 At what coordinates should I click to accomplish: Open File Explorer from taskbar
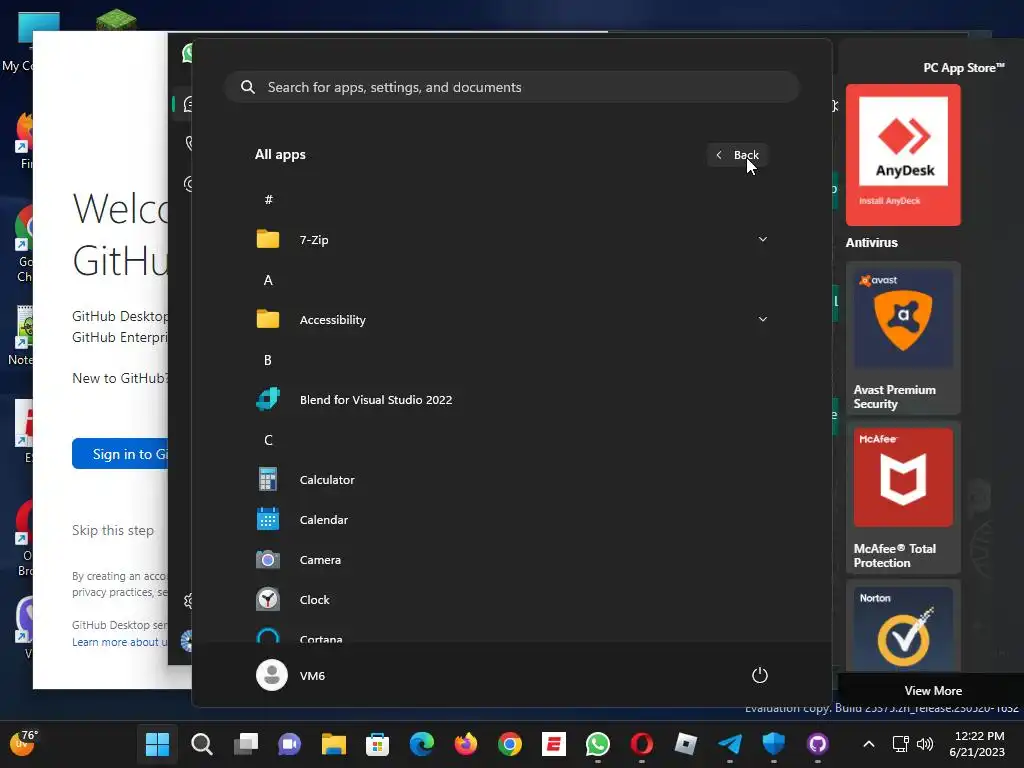click(334, 744)
